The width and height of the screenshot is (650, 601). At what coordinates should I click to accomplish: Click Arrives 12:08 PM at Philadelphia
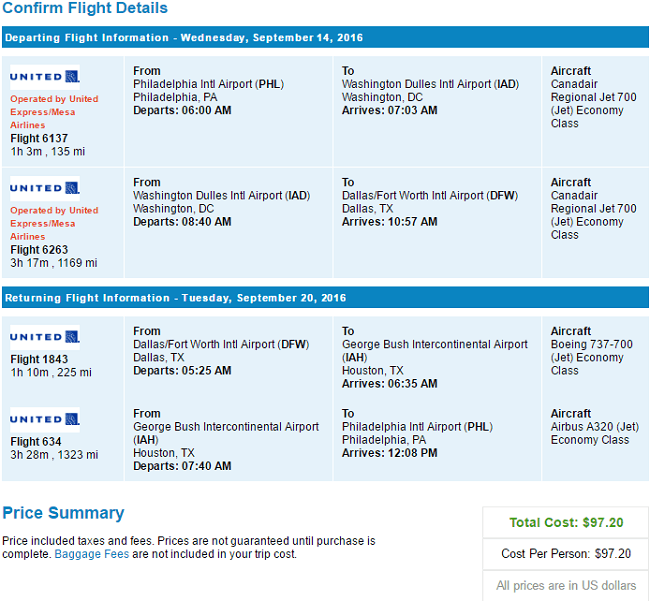point(389,453)
